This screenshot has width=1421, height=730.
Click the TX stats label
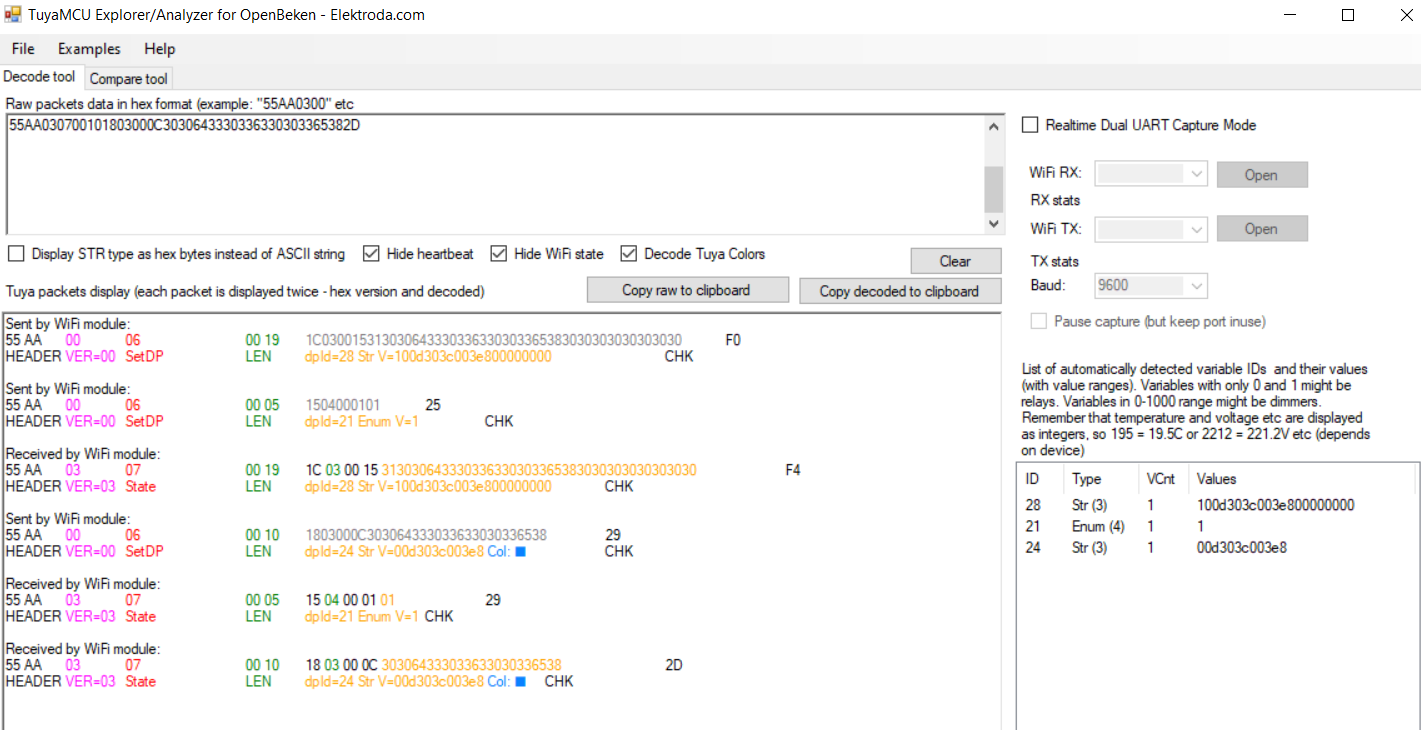pyautogui.click(x=1055, y=261)
